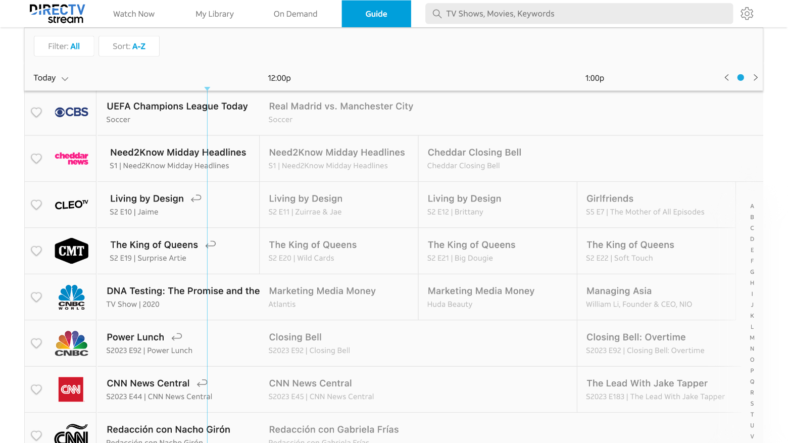This screenshot has height=443, width=788.
Task: Open Marketing Media Money Atlantis episode
Action: point(339,297)
